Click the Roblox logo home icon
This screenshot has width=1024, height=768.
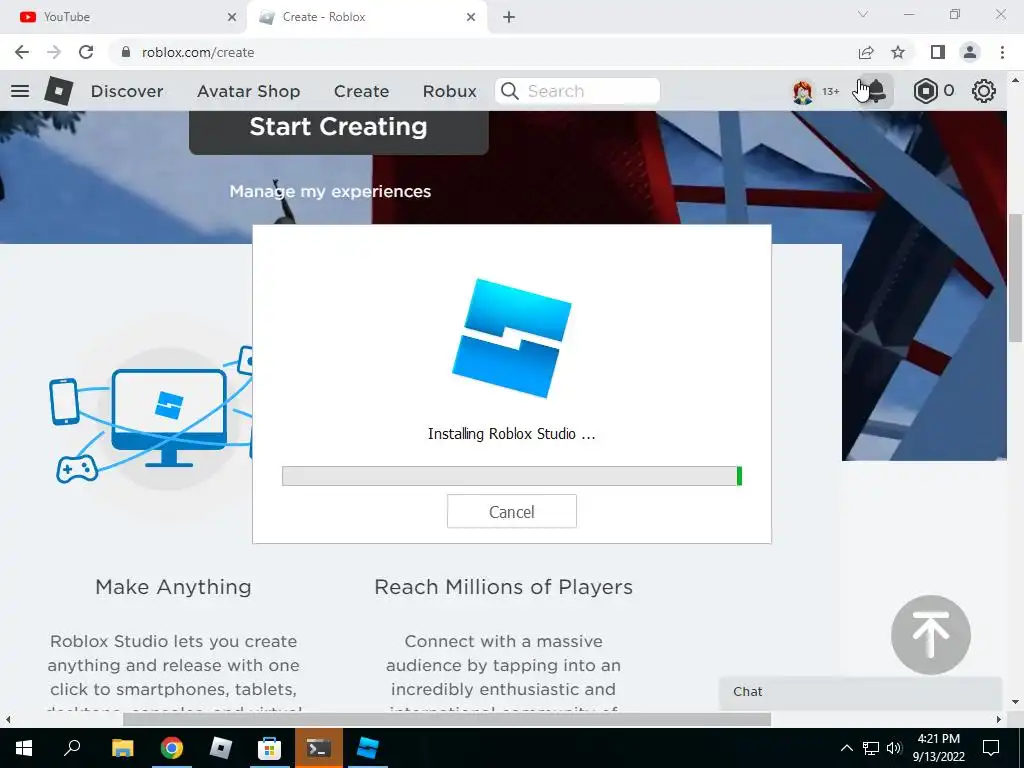point(59,91)
